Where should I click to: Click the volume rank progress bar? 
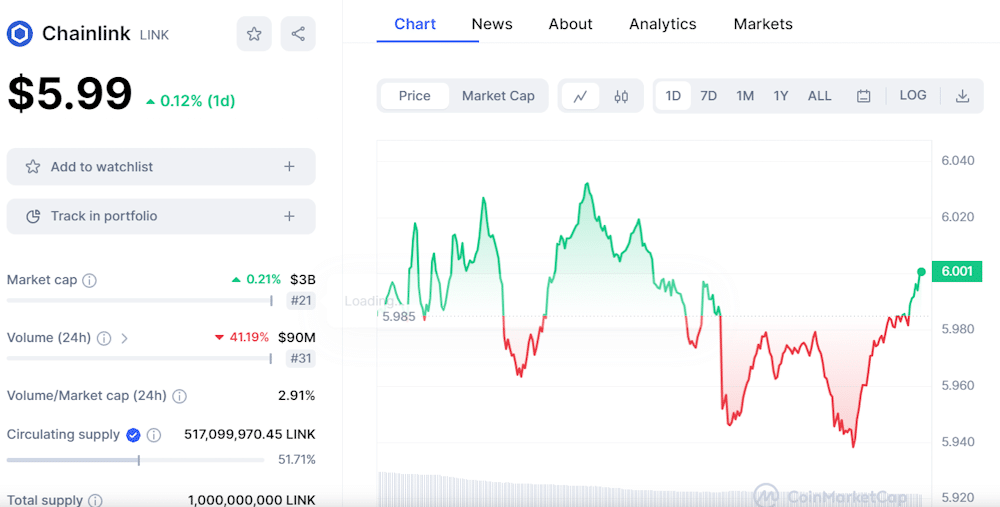pyautogui.click(x=140, y=358)
